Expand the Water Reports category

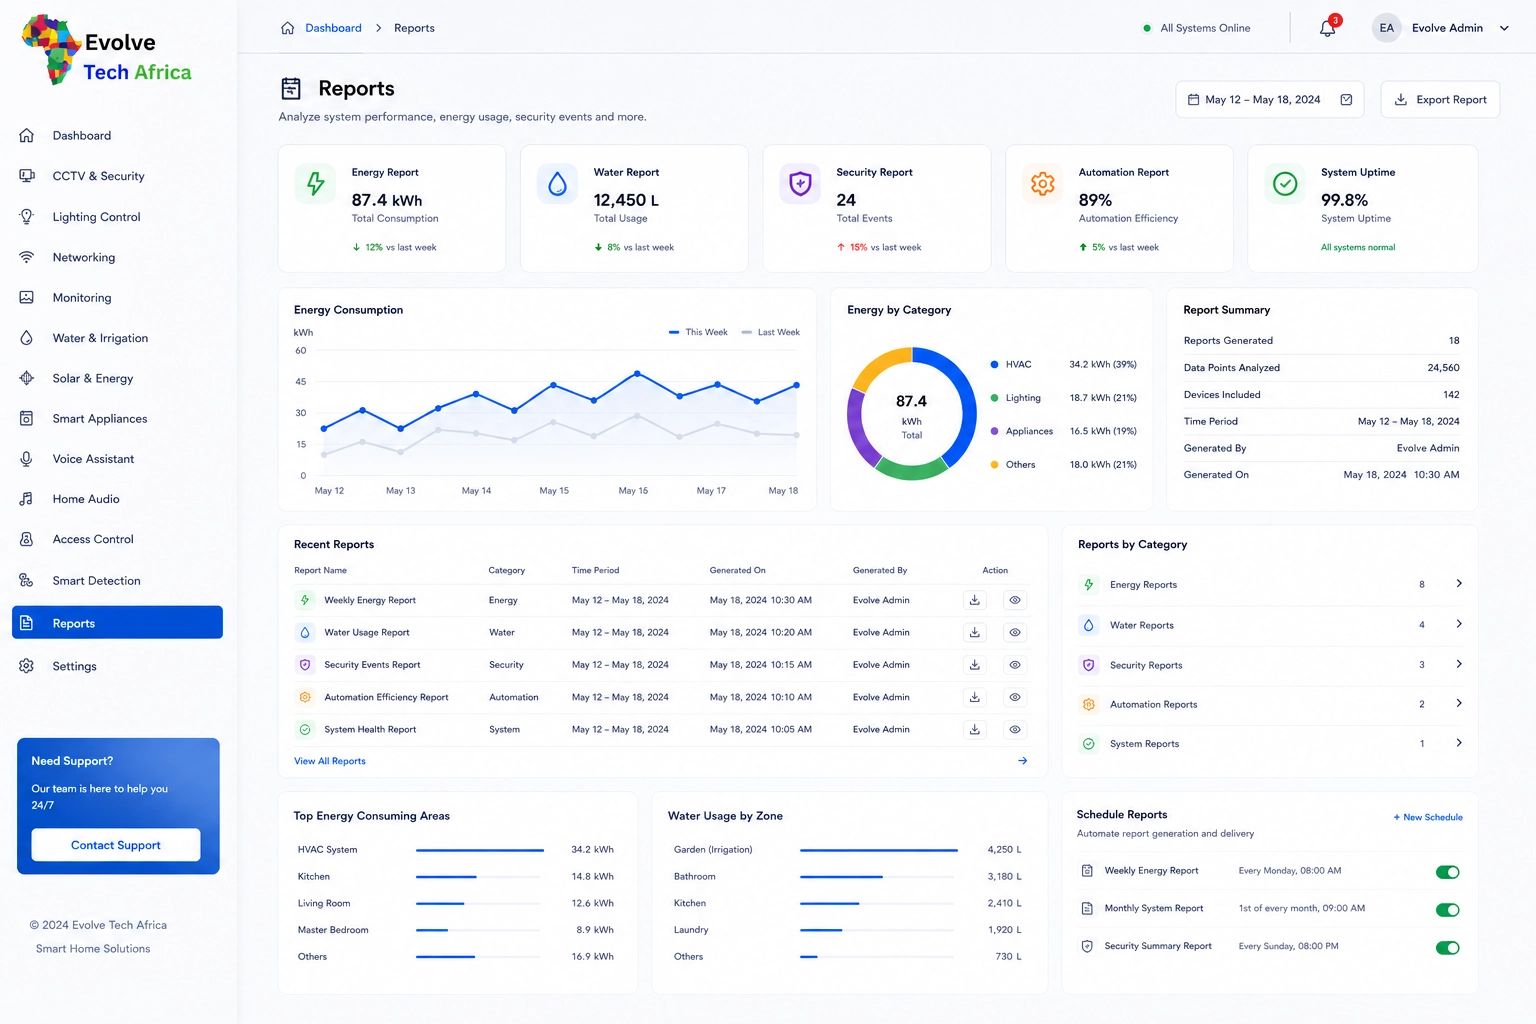click(x=1459, y=624)
